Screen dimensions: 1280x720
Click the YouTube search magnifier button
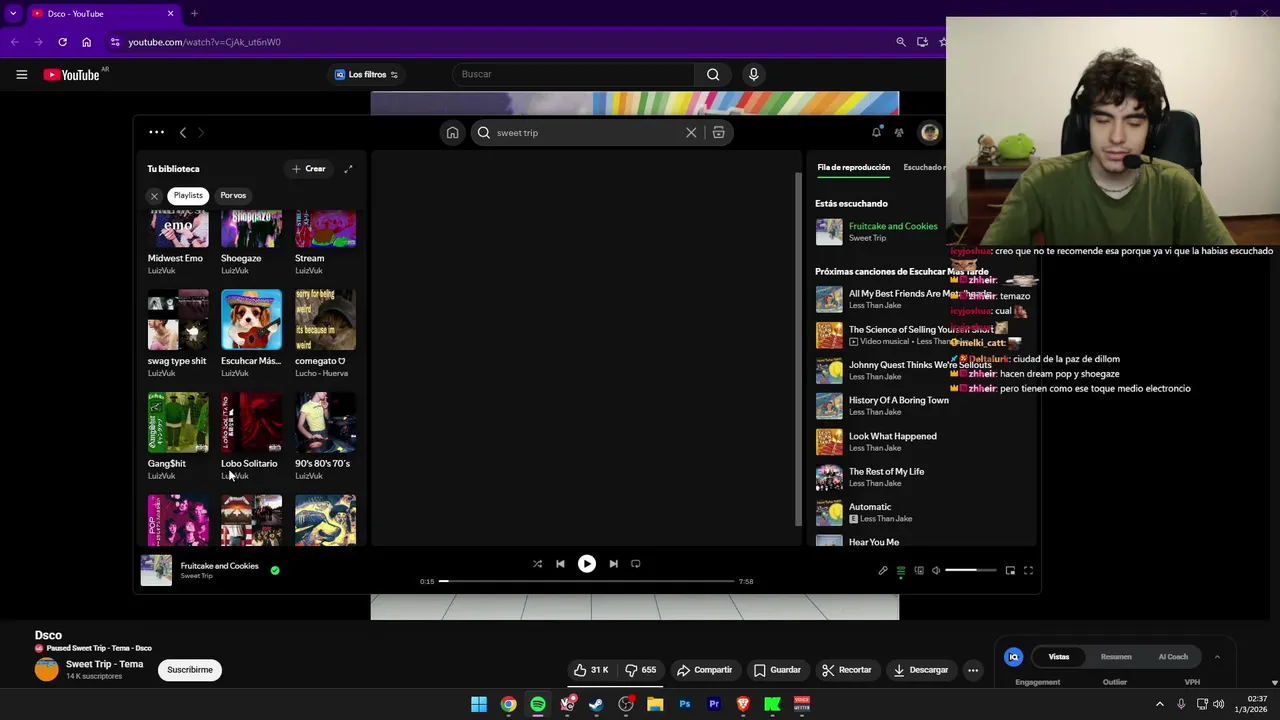[713, 74]
